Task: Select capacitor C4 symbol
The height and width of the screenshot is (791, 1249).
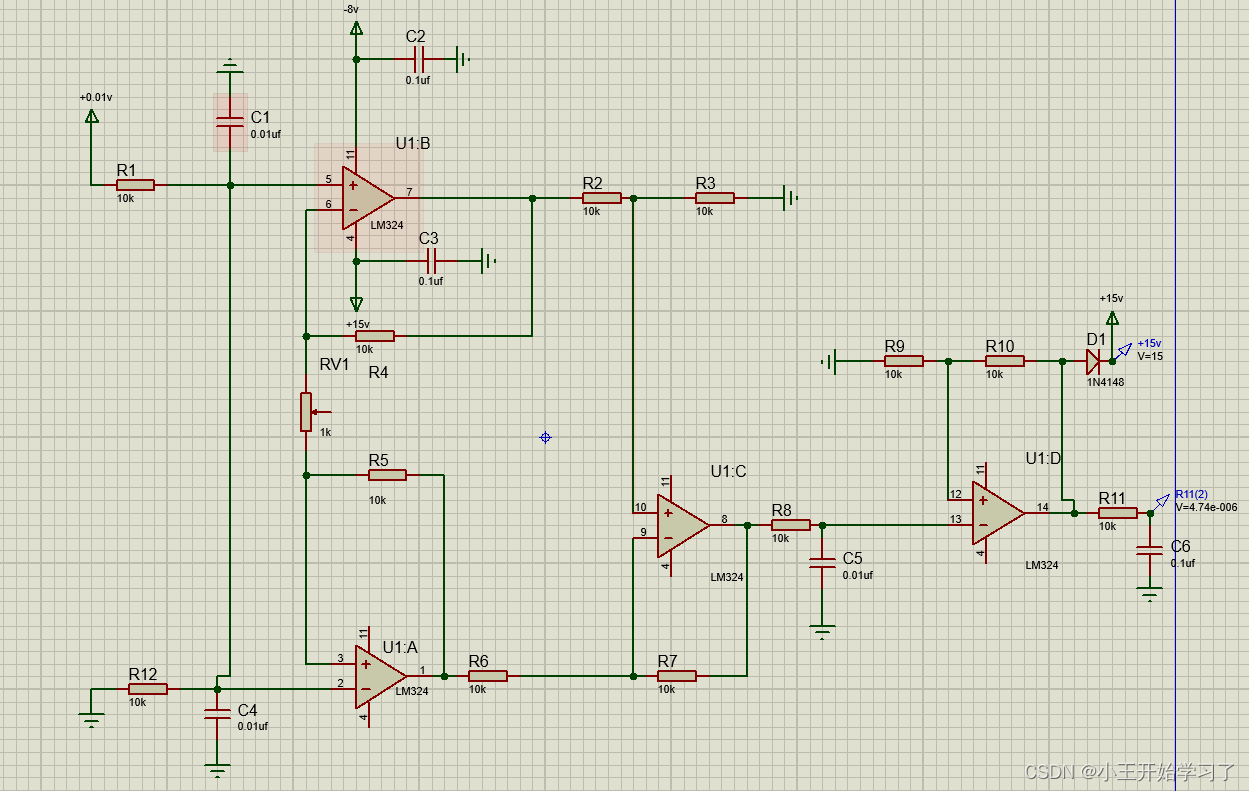Action: point(217,712)
